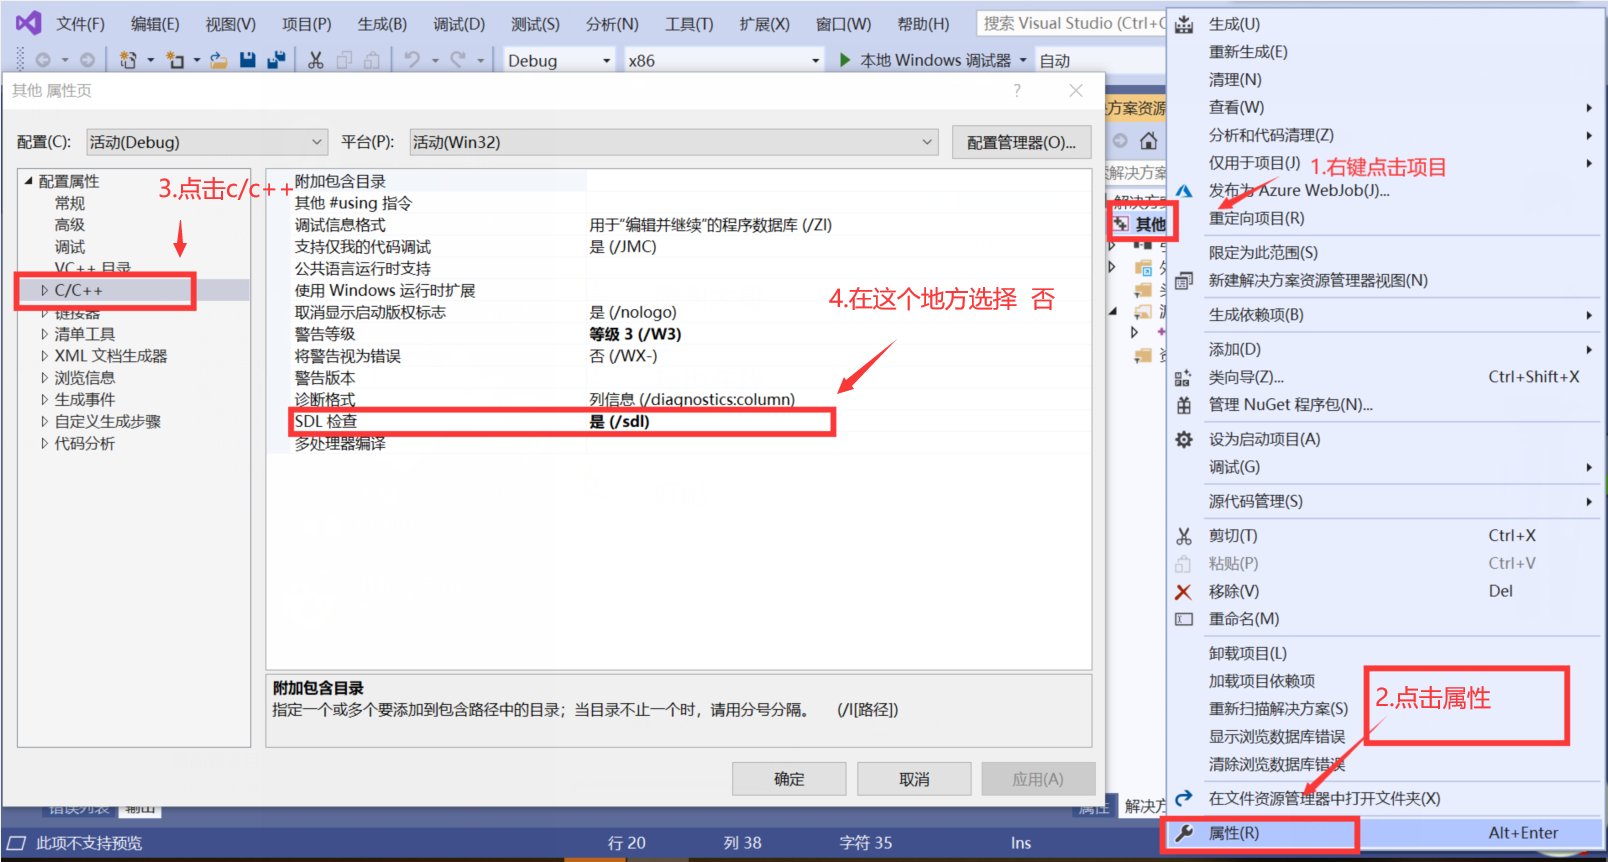Image resolution: width=1608 pixels, height=862 pixels.
Task: Click the rename icon beside 重命名(M)
Action: pyautogui.click(x=1184, y=619)
